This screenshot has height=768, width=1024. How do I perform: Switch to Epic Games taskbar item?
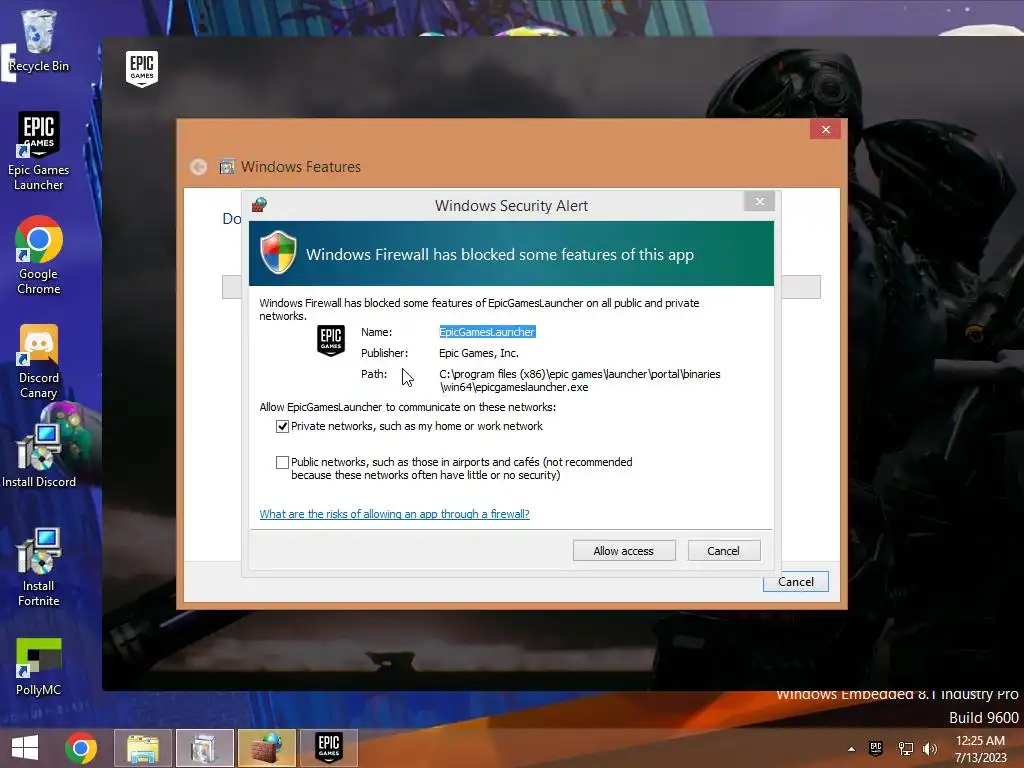point(328,748)
